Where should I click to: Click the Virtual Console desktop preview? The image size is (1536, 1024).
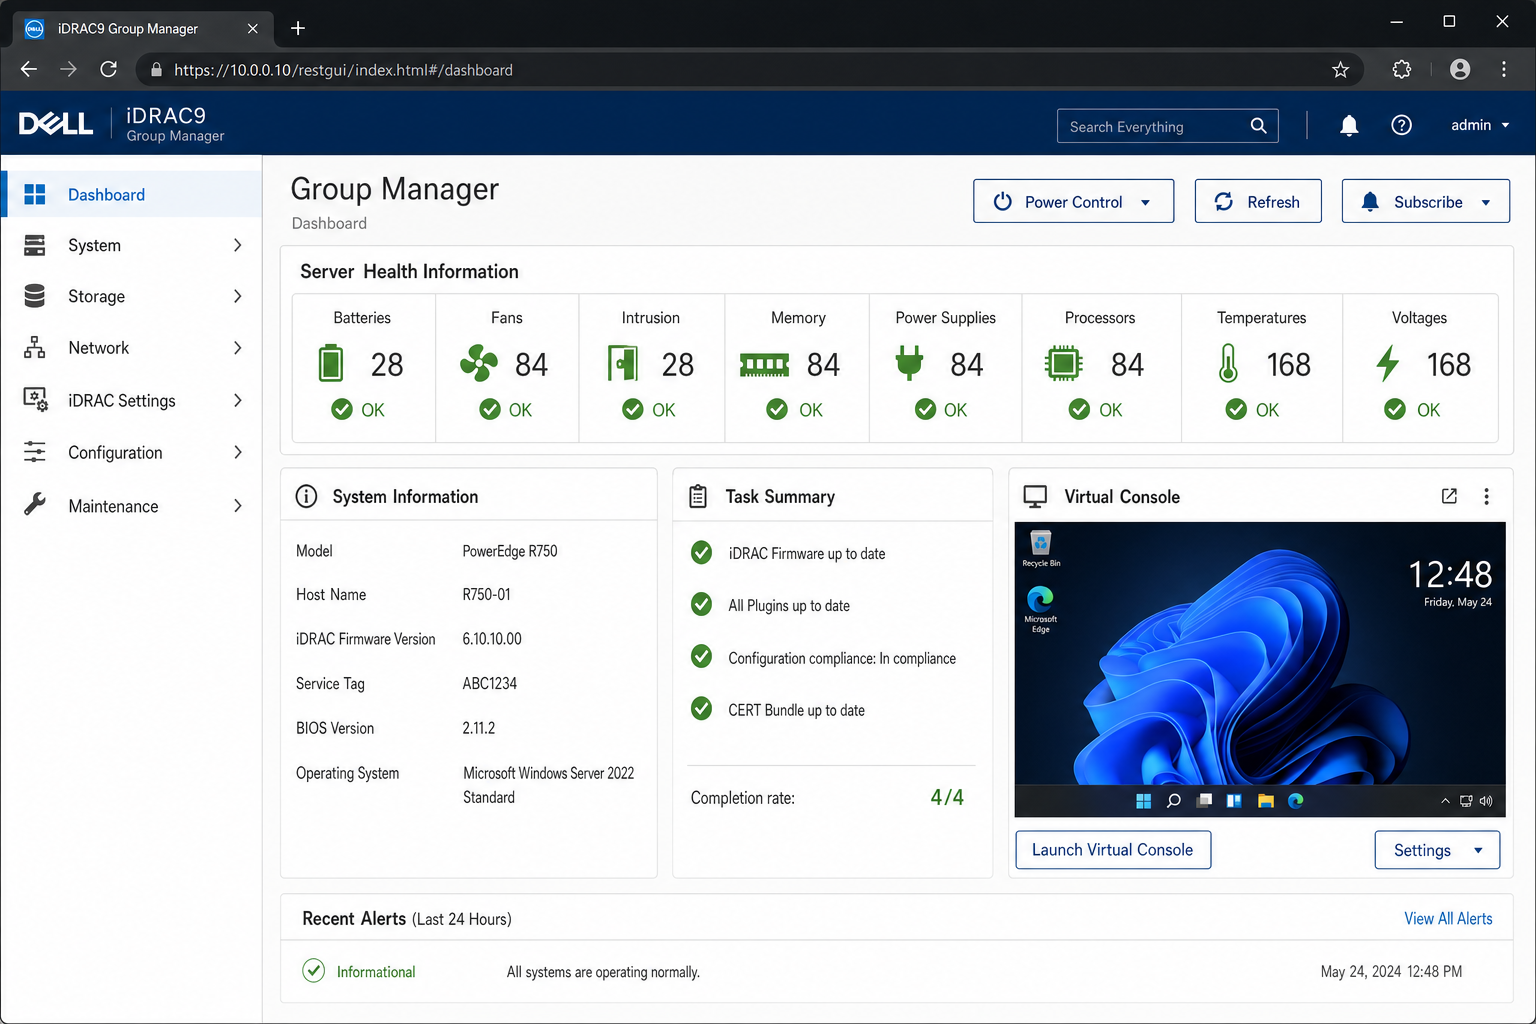click(x=1260, y=669)
